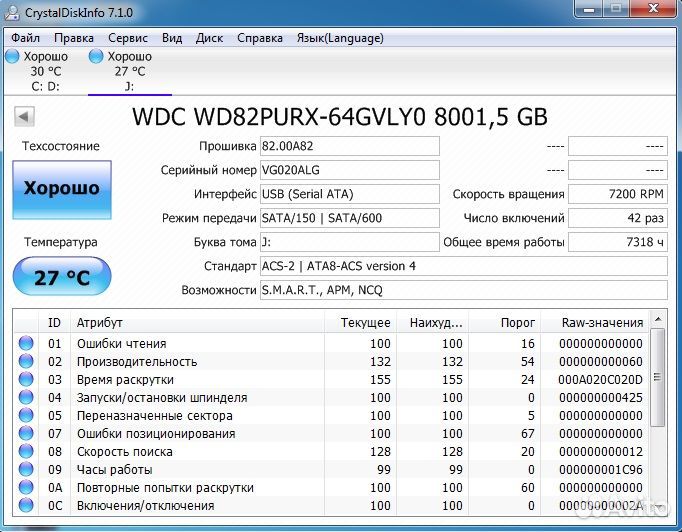This screenshot has width=682, height=532.
Task: Click status orb for Запуски/остановки шпинделя row
Action: 26,397
